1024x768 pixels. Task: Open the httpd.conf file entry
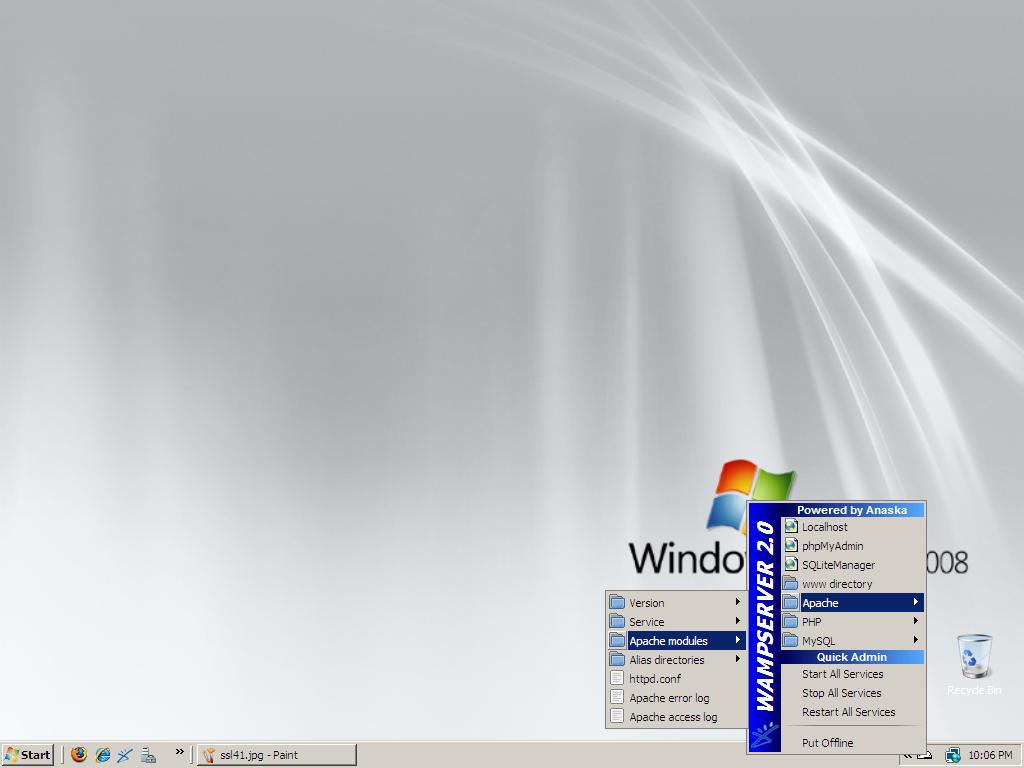coord(655,679)
